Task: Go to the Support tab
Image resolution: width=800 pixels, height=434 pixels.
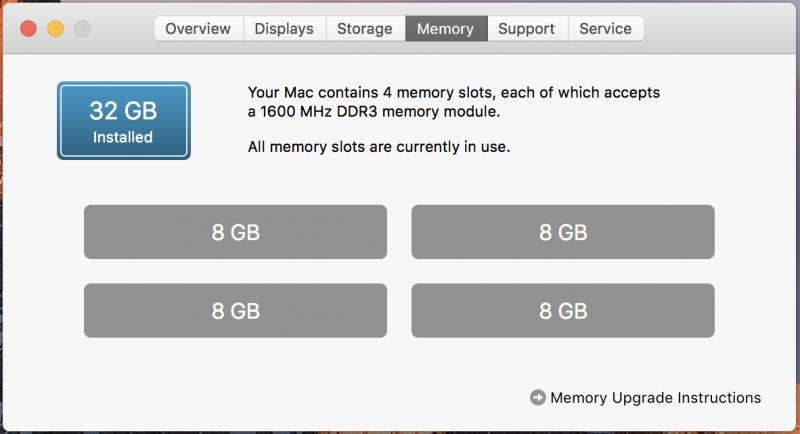Action: (x=527, y=29)
